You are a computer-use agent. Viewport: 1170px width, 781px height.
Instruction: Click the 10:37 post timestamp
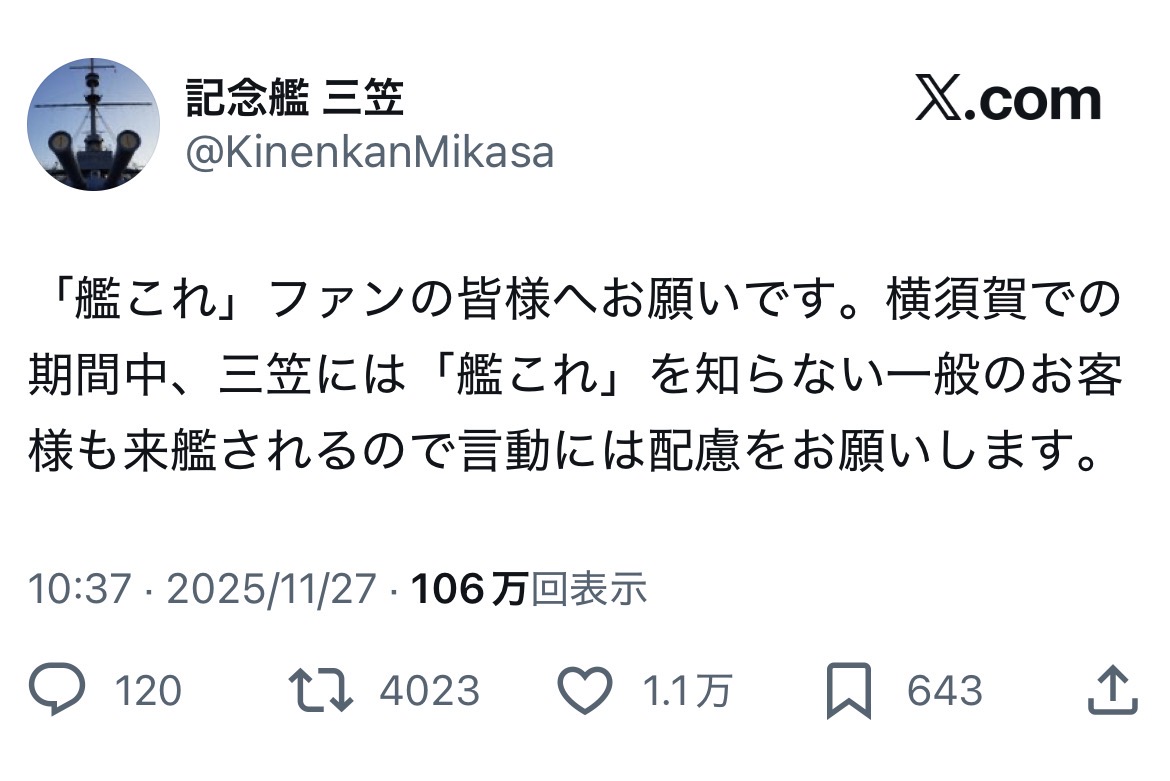point(80,590)
